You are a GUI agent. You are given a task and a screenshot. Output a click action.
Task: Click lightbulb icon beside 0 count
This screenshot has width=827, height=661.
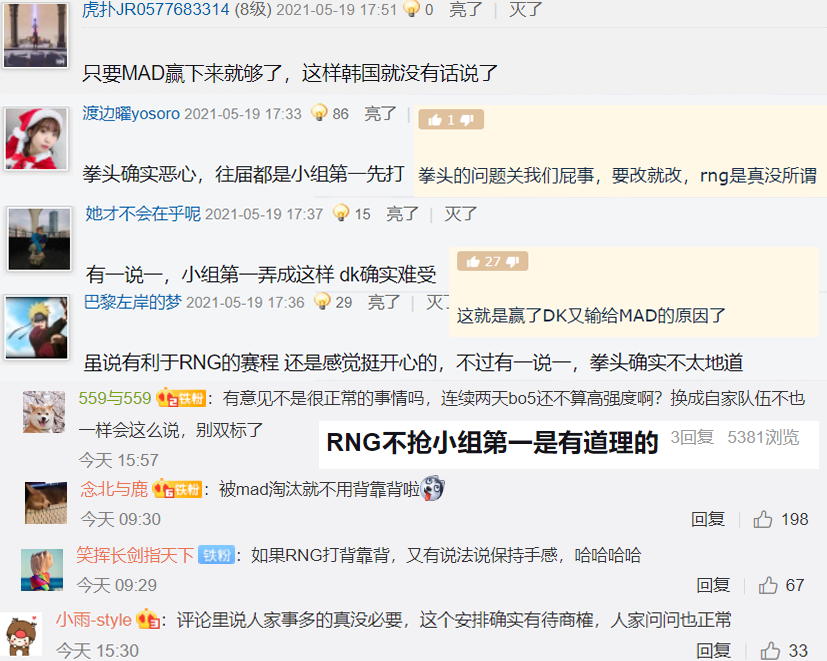[x=411, y=8]
